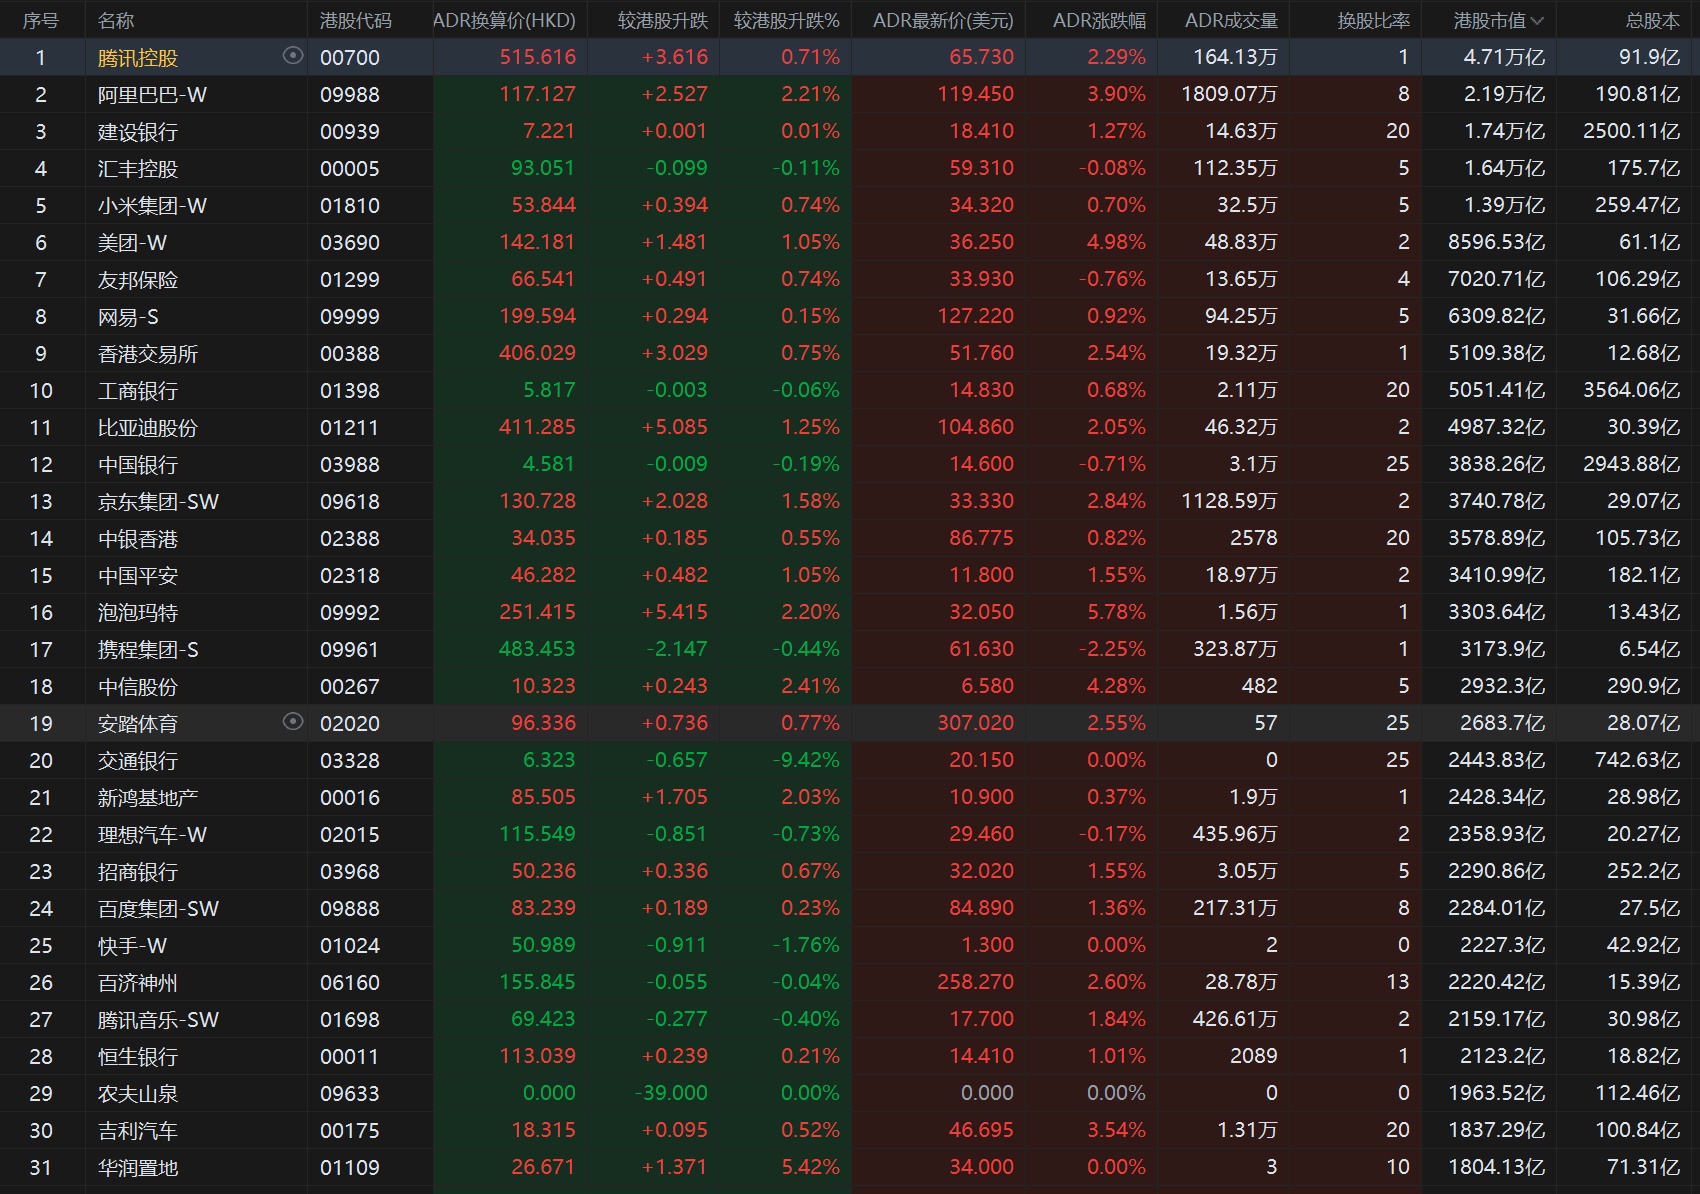Screen dimensions: 1700x1194
Task: Select the 华润置地 row
Action: [137, 1168]
